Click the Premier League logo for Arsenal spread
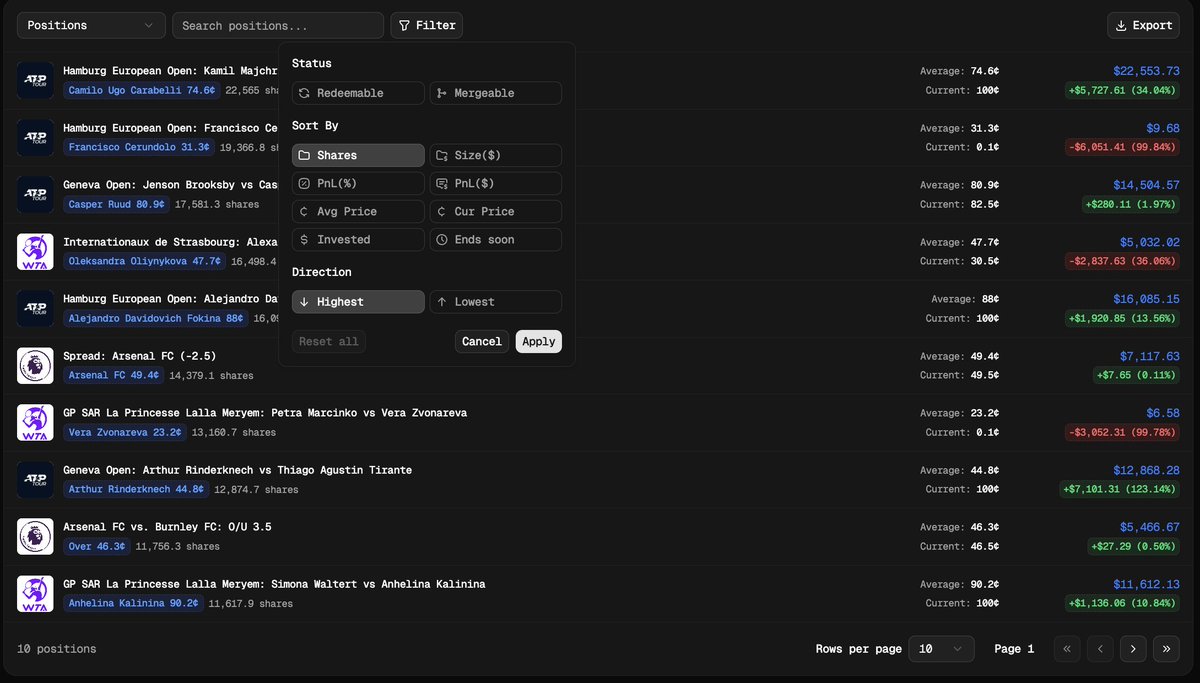 click(35, 365)
